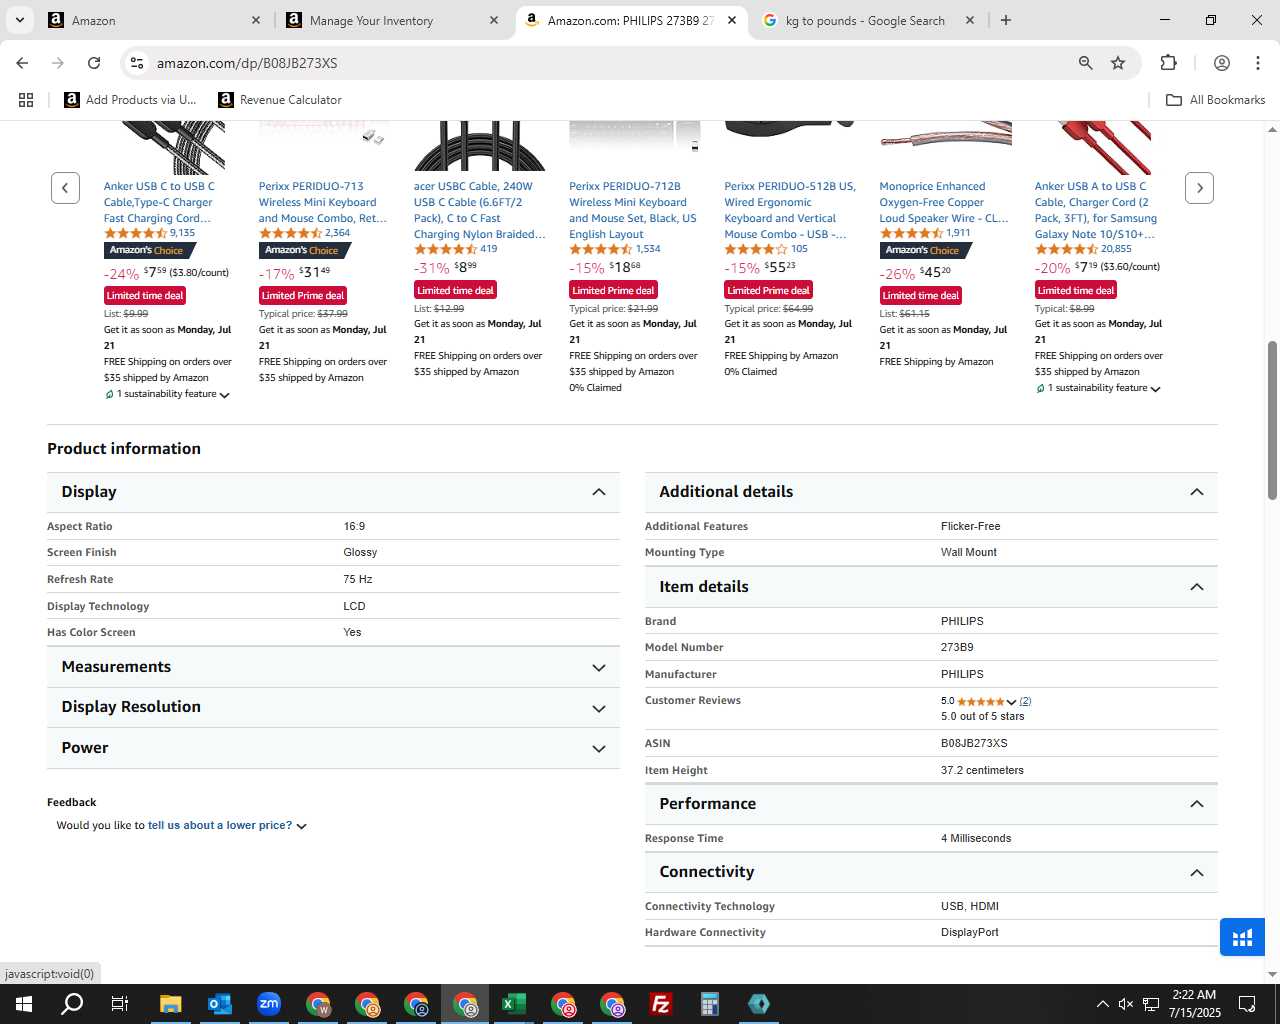Open Task View in the taskbar
This screenshot has height=1024, width=1280.
(x=120, y=1004)
